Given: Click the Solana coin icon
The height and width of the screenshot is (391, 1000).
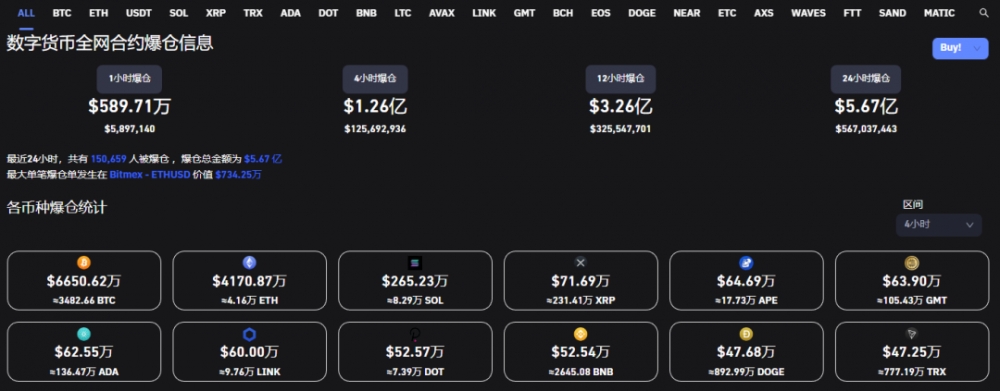Looking at the screenshot, I should 415,263.
